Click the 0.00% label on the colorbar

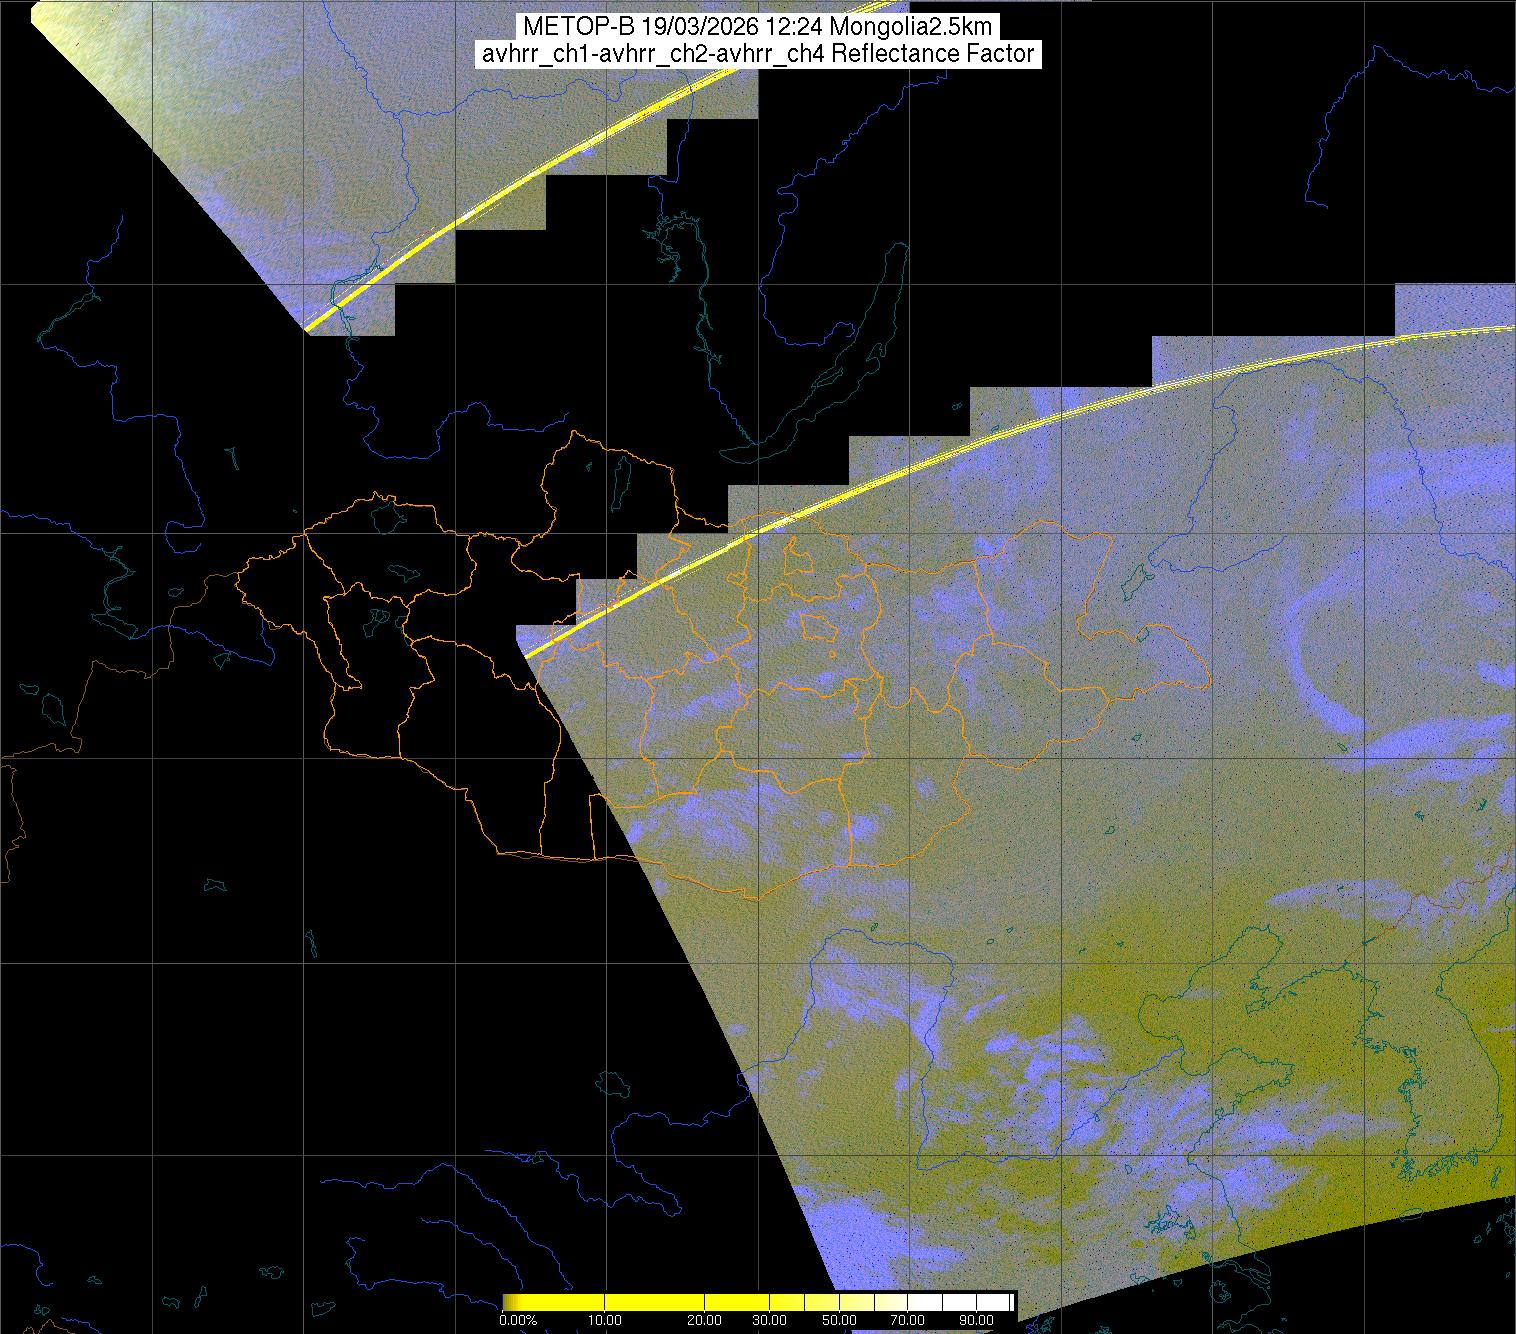point(518,1320)
